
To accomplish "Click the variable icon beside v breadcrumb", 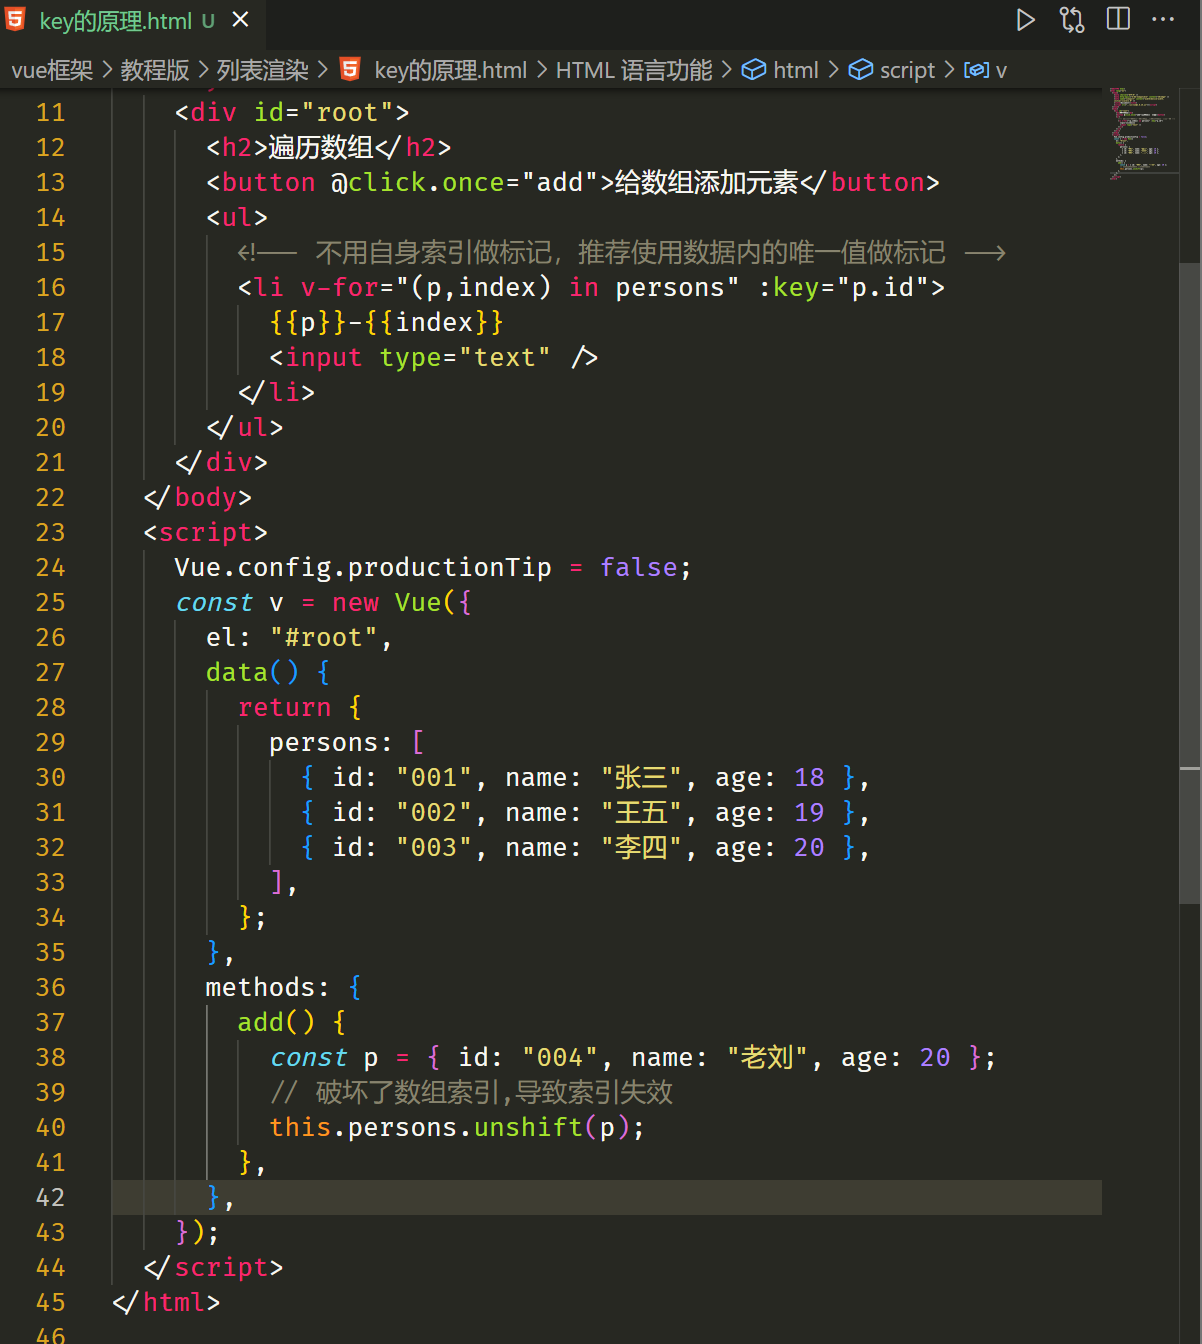I will pos(976,70).
